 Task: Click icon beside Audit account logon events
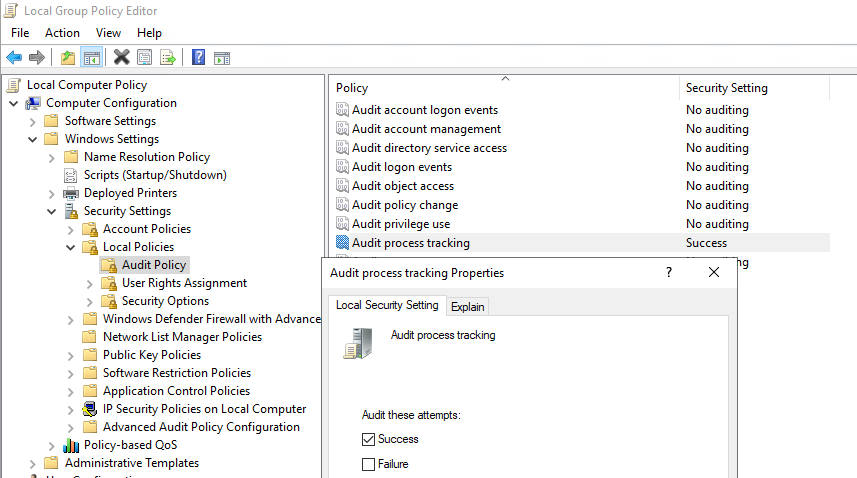(342, 110)
